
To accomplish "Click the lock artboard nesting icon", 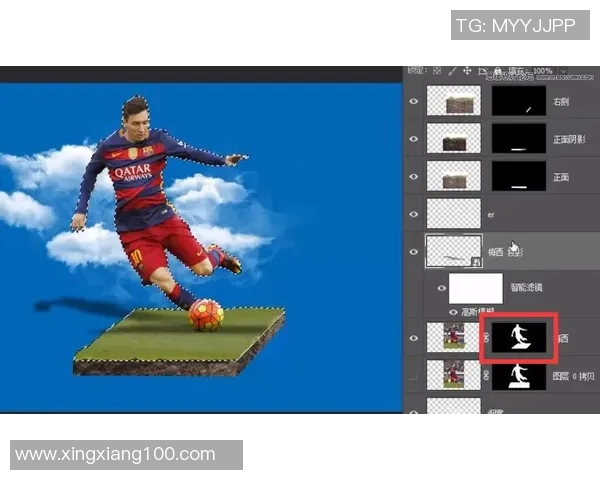I will [x=482, y=71].
